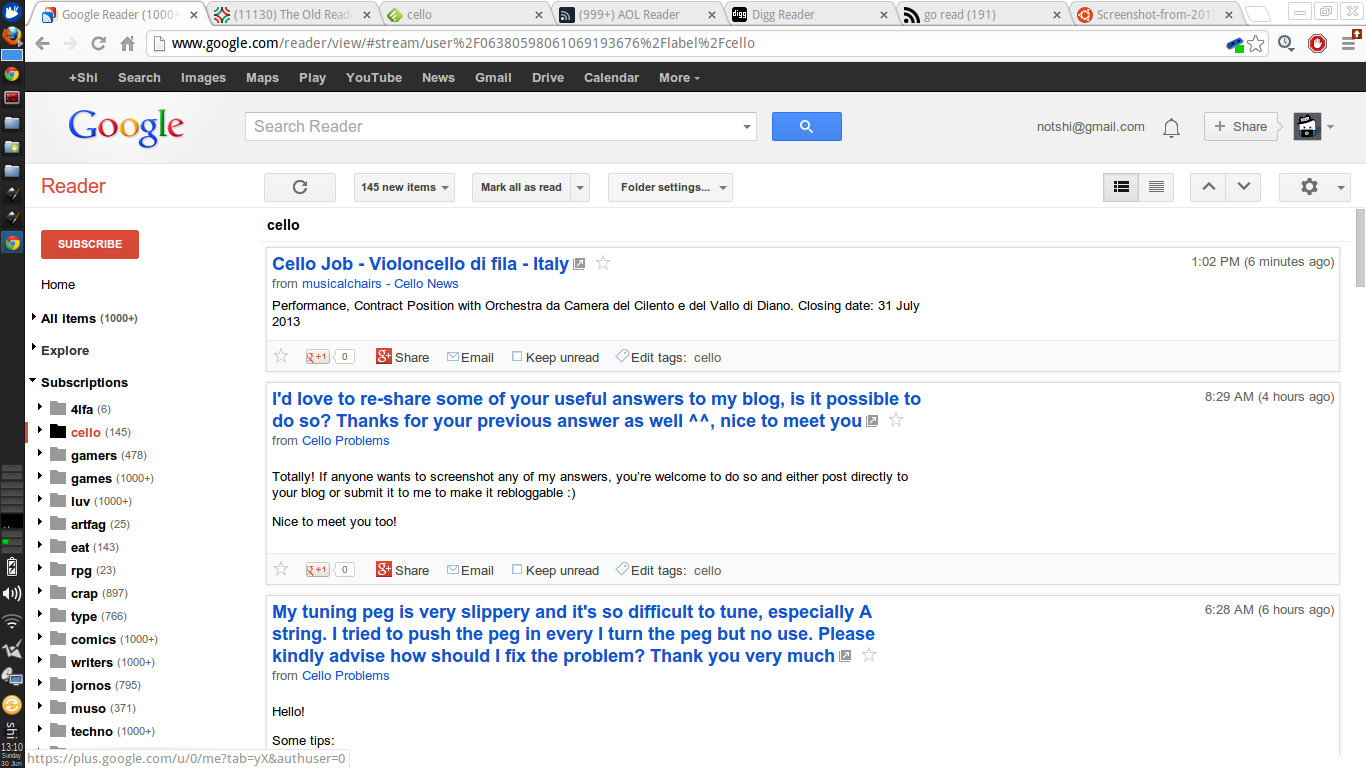Image resolution: width=1366 pixels, height=768 pixels.
Task: Reload the page in Chrome toolbar
Action: point(98,43)
